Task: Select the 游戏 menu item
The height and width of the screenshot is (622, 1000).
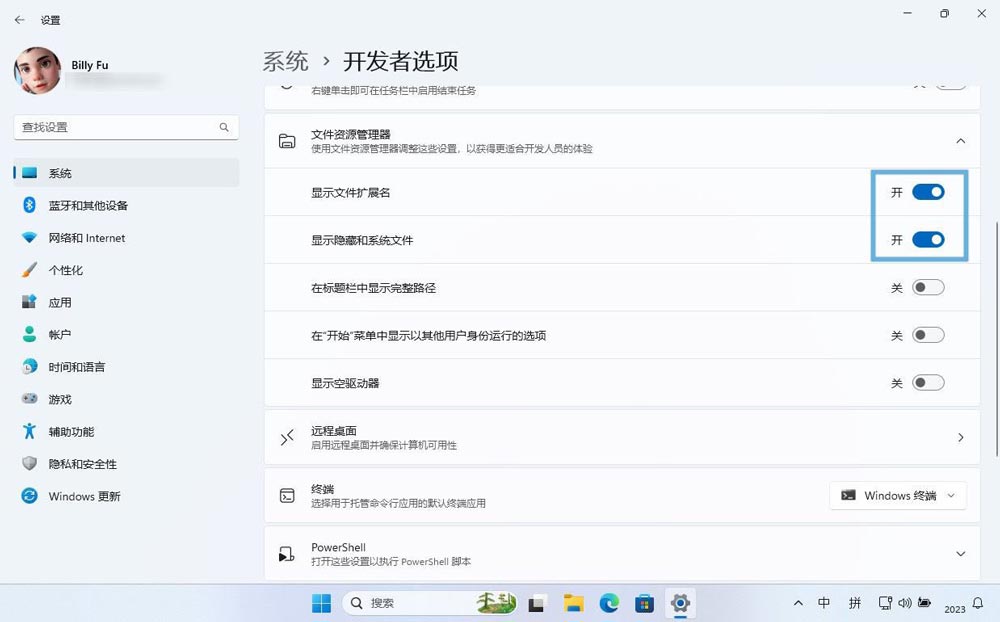Action: (60, 399)
